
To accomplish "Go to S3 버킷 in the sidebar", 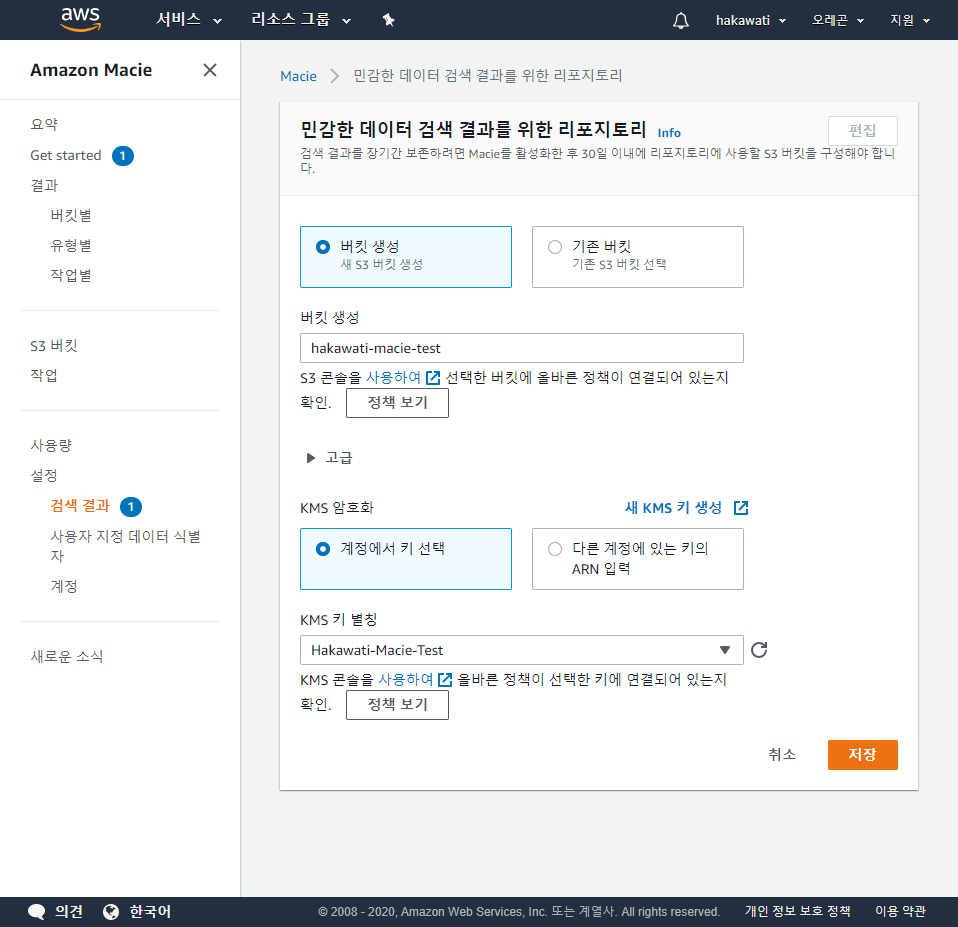I will point(54,345).
